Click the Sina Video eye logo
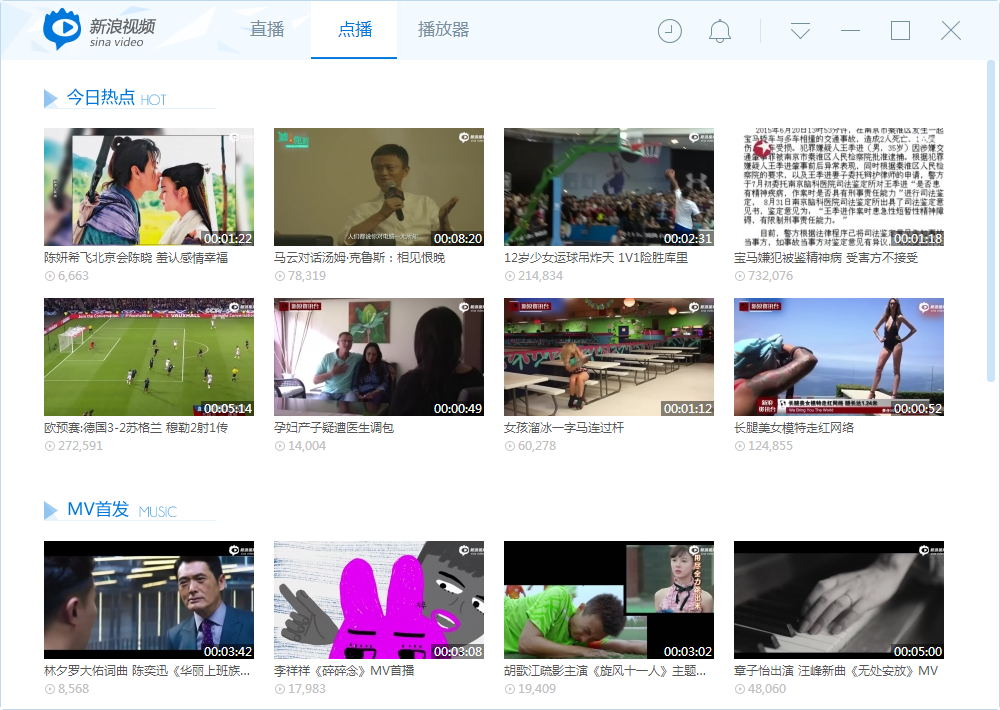 pos(62,29)
